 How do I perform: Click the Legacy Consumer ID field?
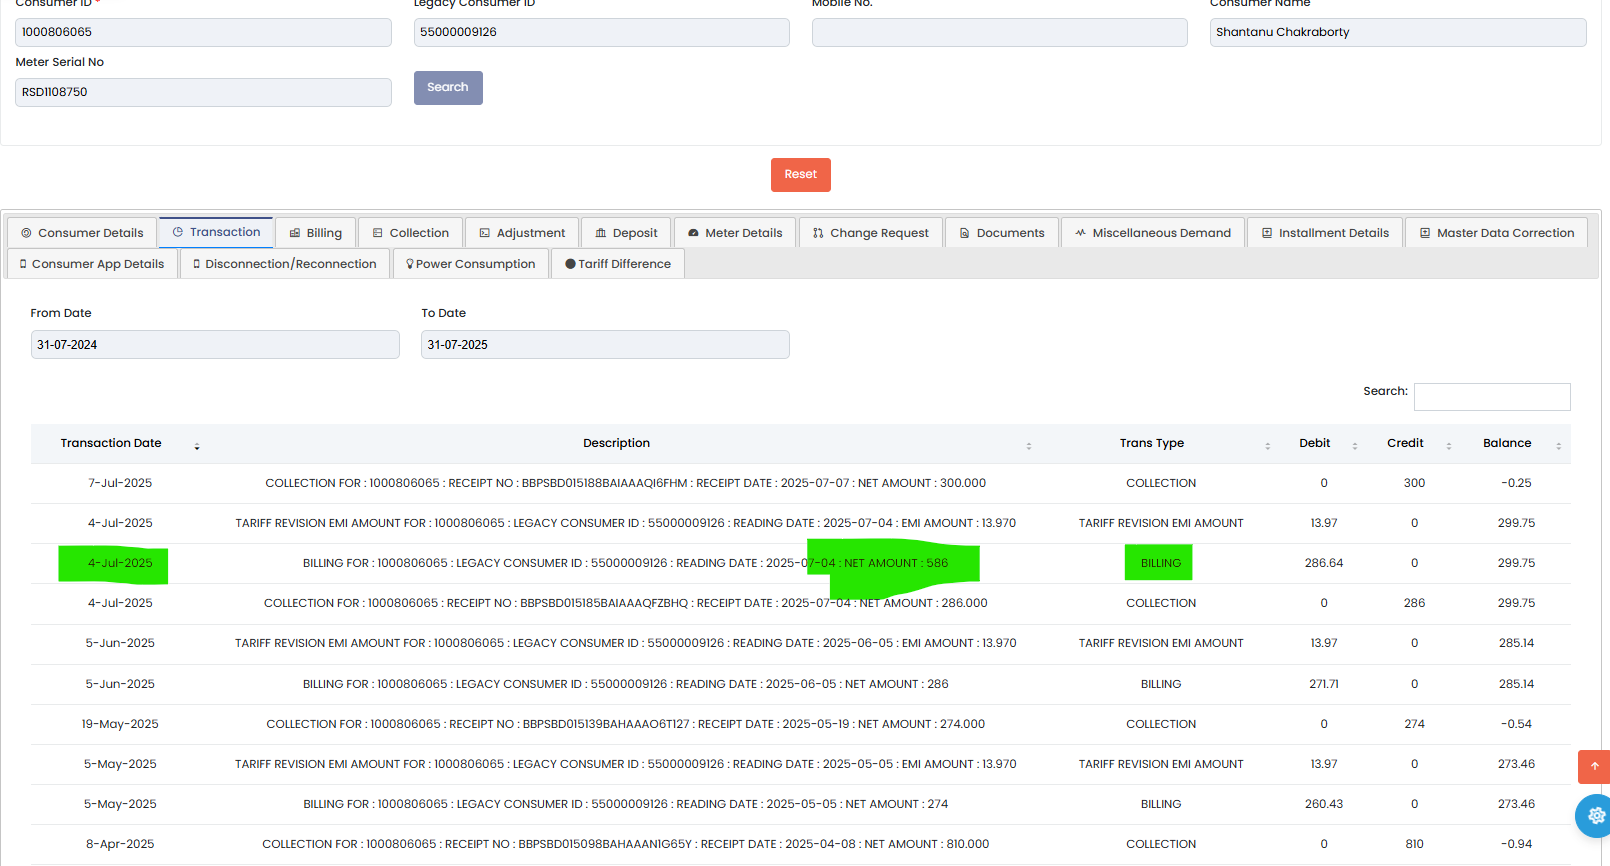point(602,32)
